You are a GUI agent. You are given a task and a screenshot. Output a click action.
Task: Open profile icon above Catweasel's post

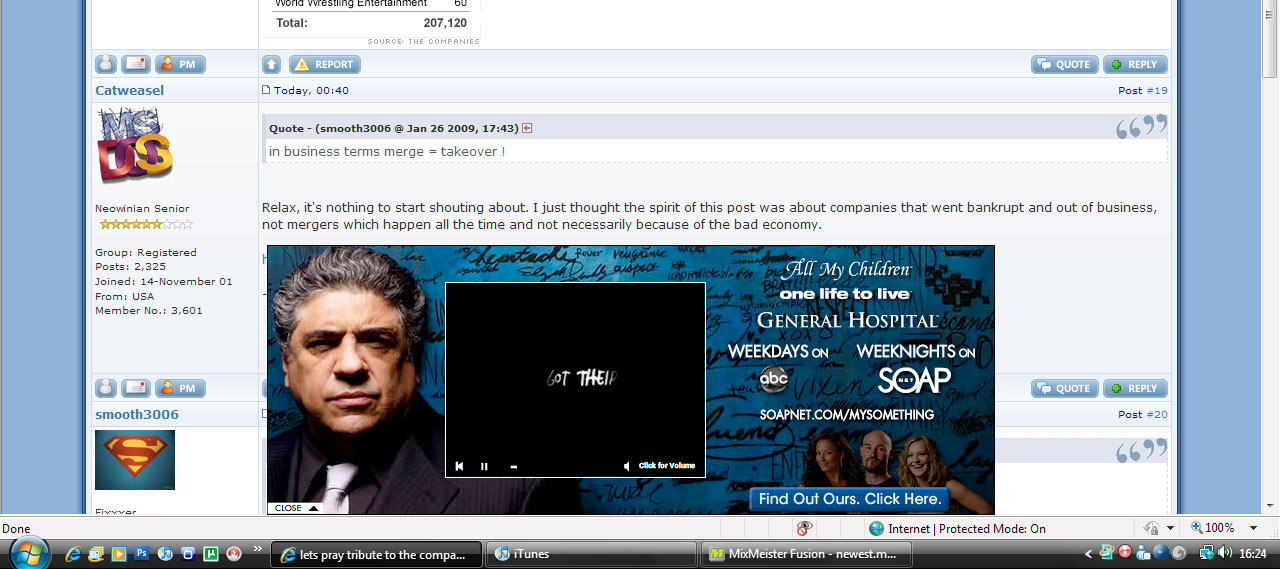106,64
